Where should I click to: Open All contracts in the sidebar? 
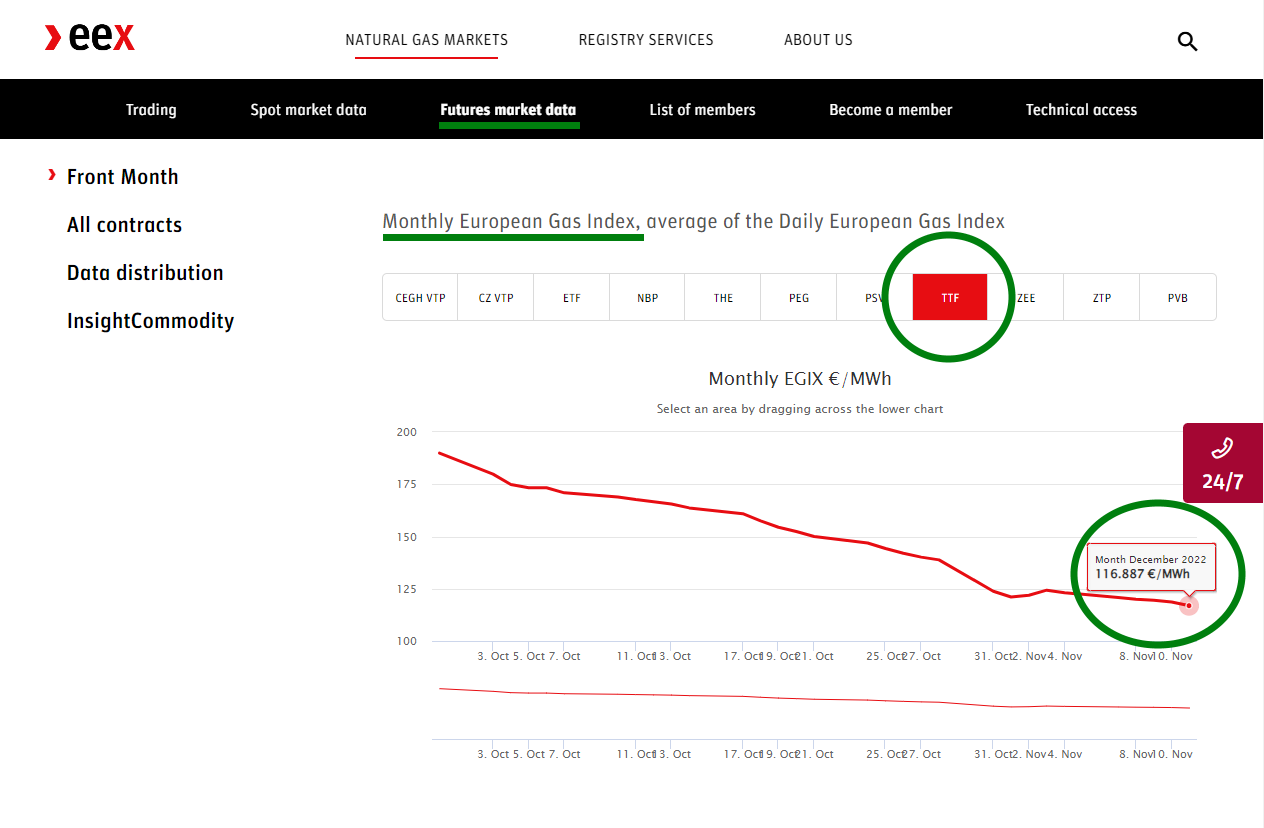(124, 225)
